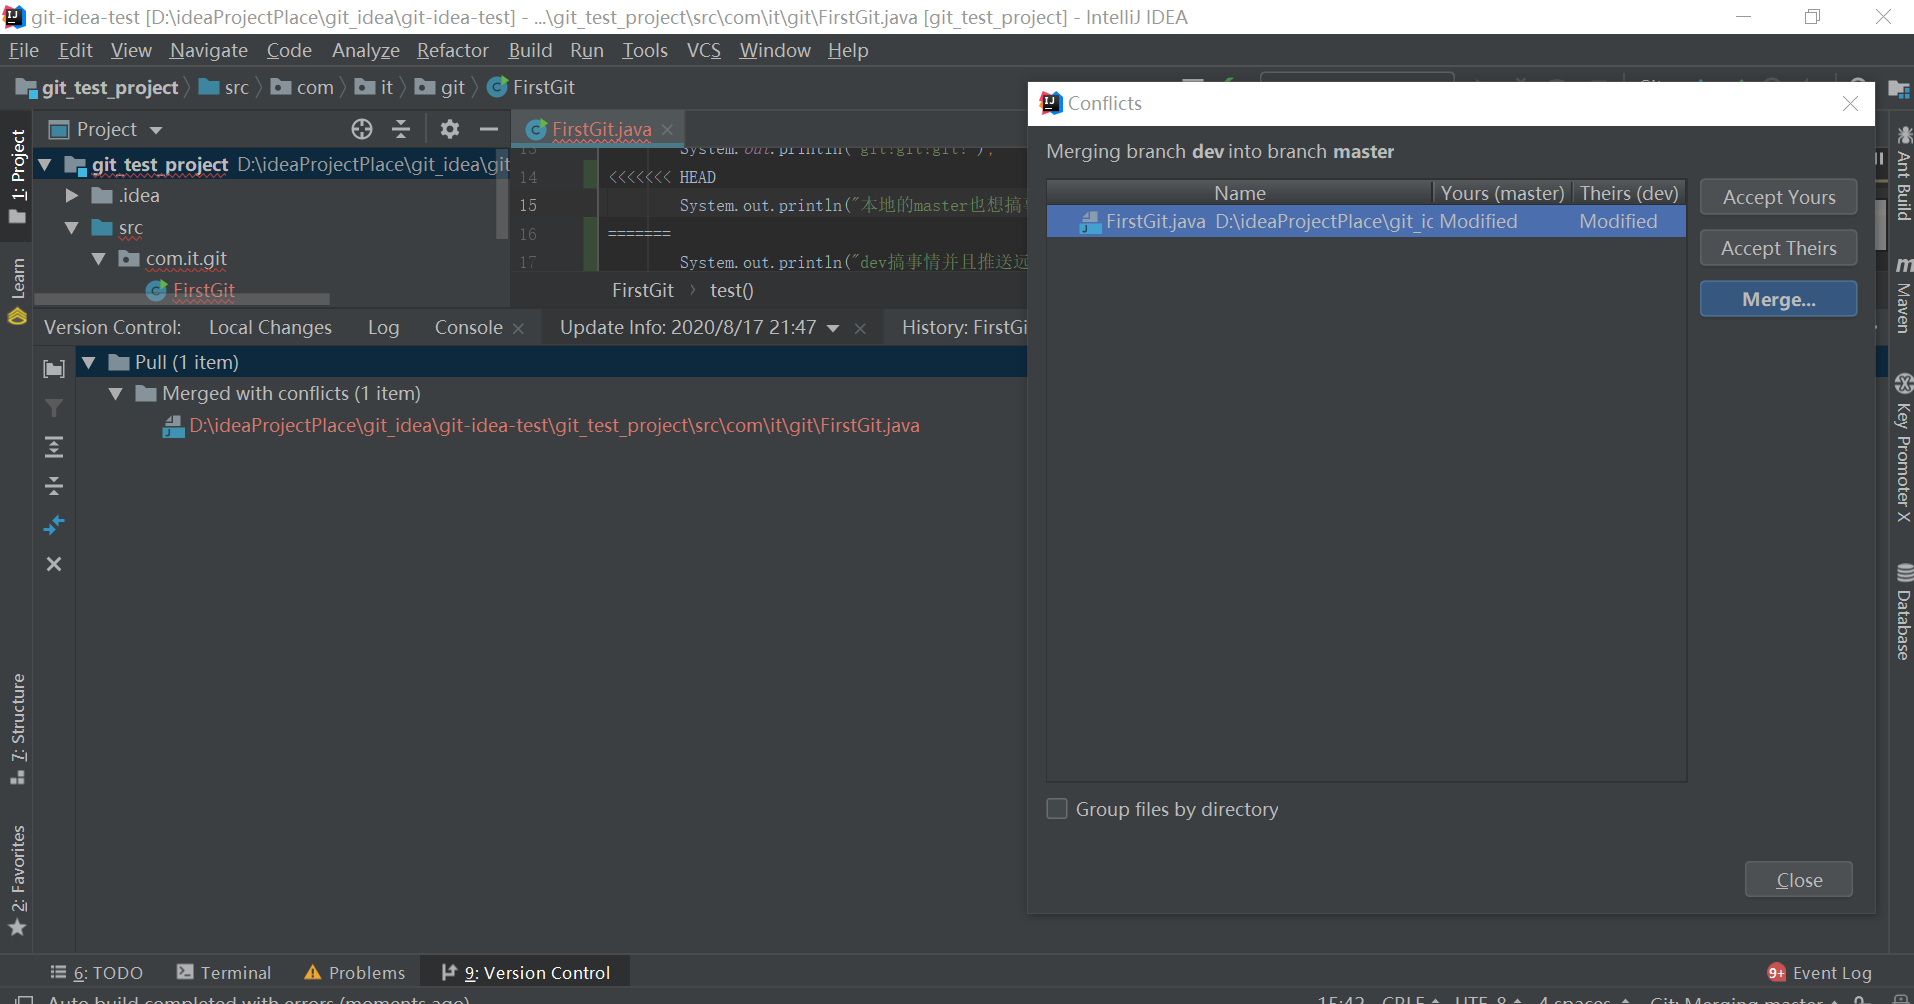
Task: Collapse Merged with conflicts node
Action: point(116,394)
